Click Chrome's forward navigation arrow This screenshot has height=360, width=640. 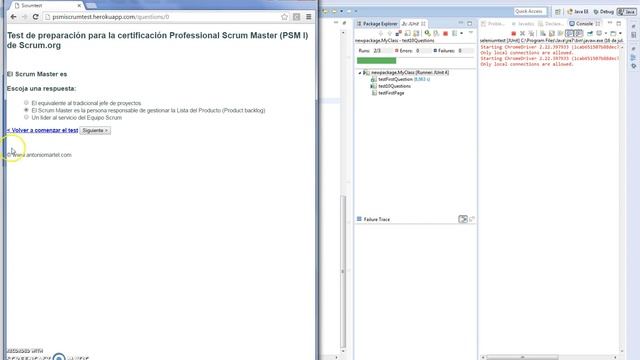(24, 17)
